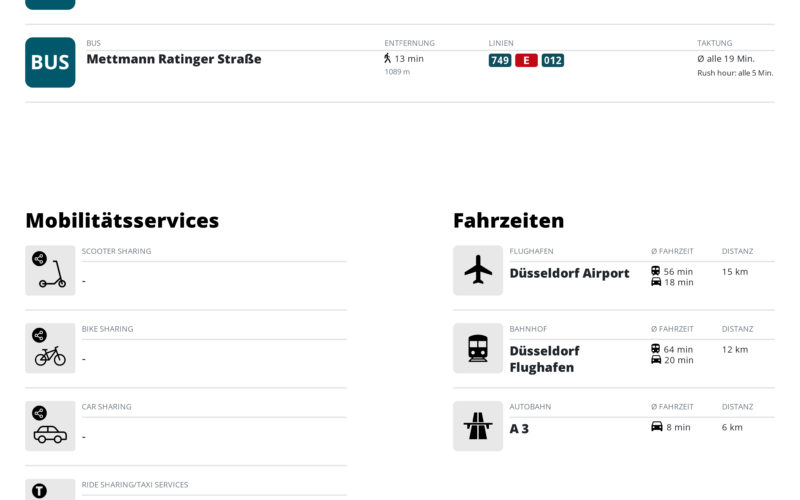Click the 'Ø alle 19 Min.' Taktung value

point(726,59)
